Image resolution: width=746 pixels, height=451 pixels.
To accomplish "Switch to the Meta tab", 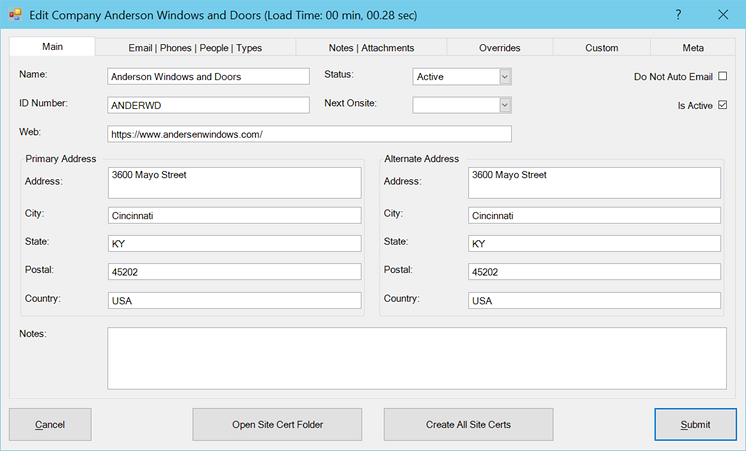I will click(x=693, y=48).
